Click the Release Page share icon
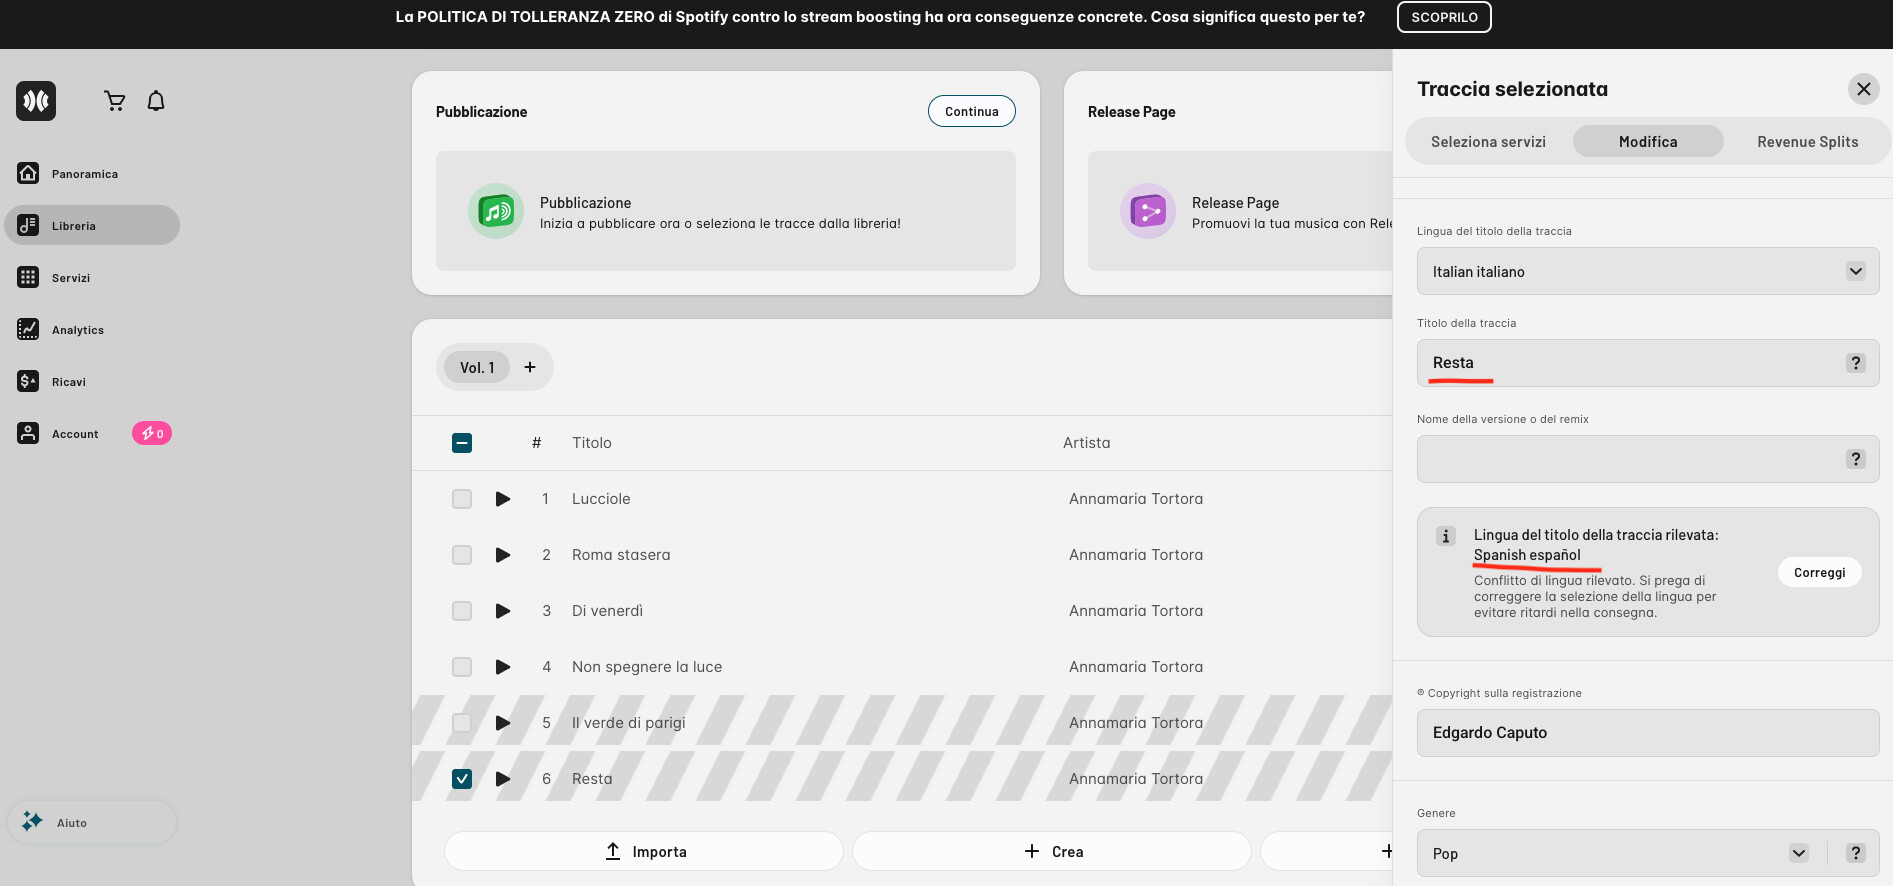The image size is (1893, 886). point(1147,211)
